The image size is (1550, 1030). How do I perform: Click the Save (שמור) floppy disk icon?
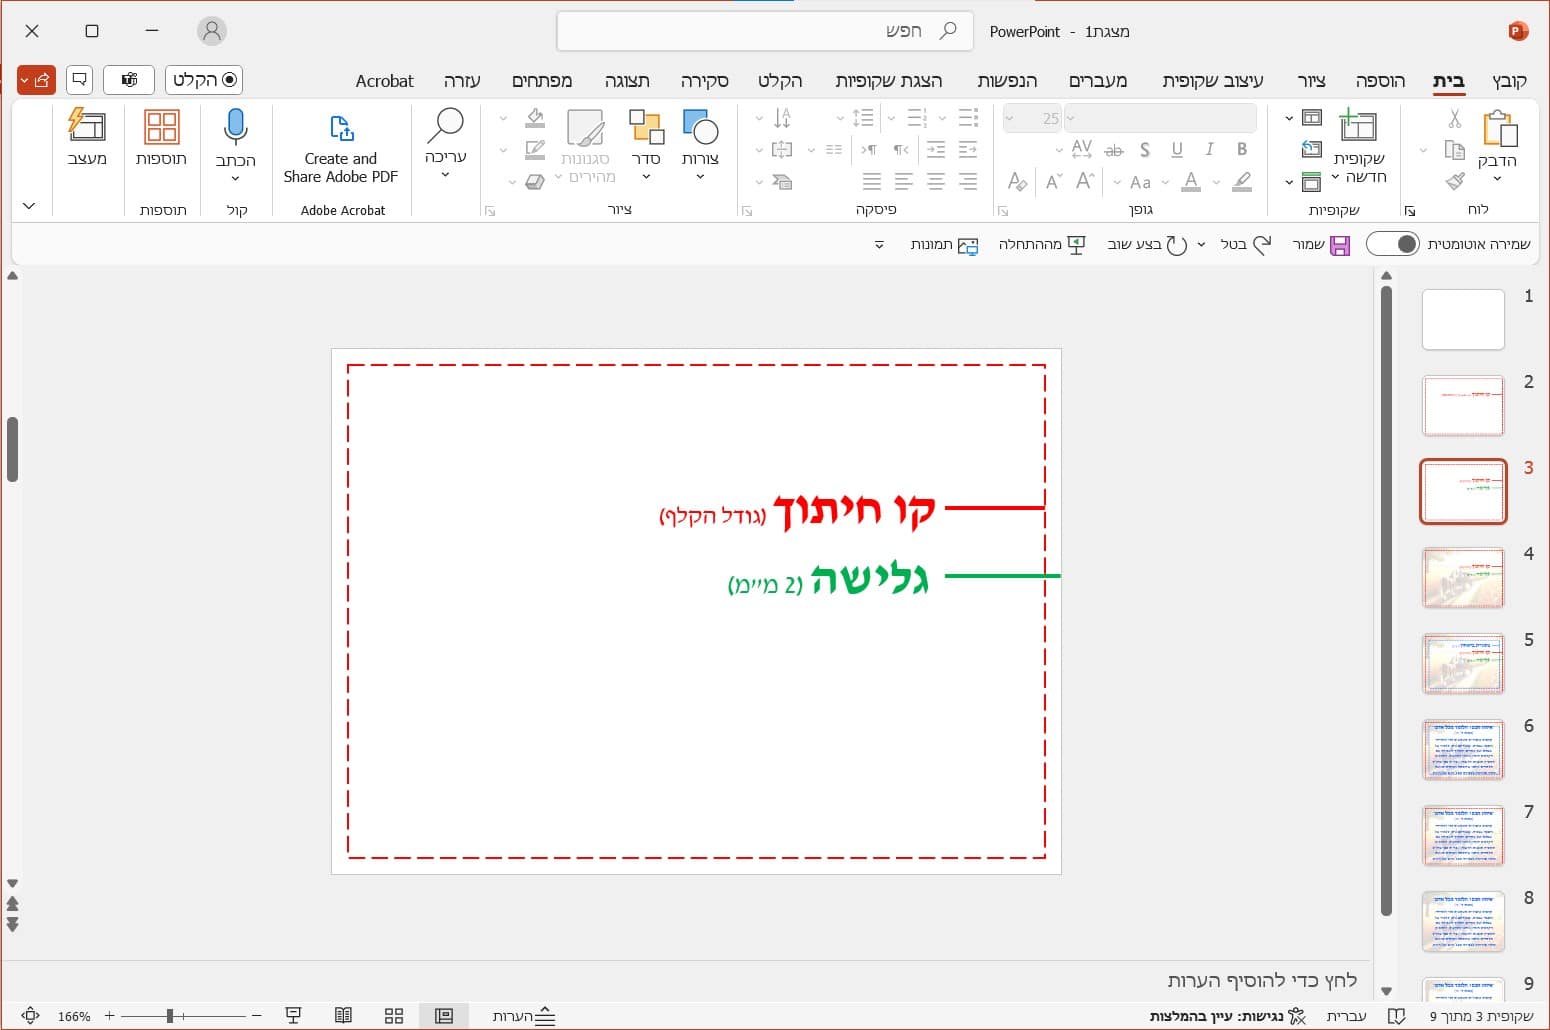1340,245
